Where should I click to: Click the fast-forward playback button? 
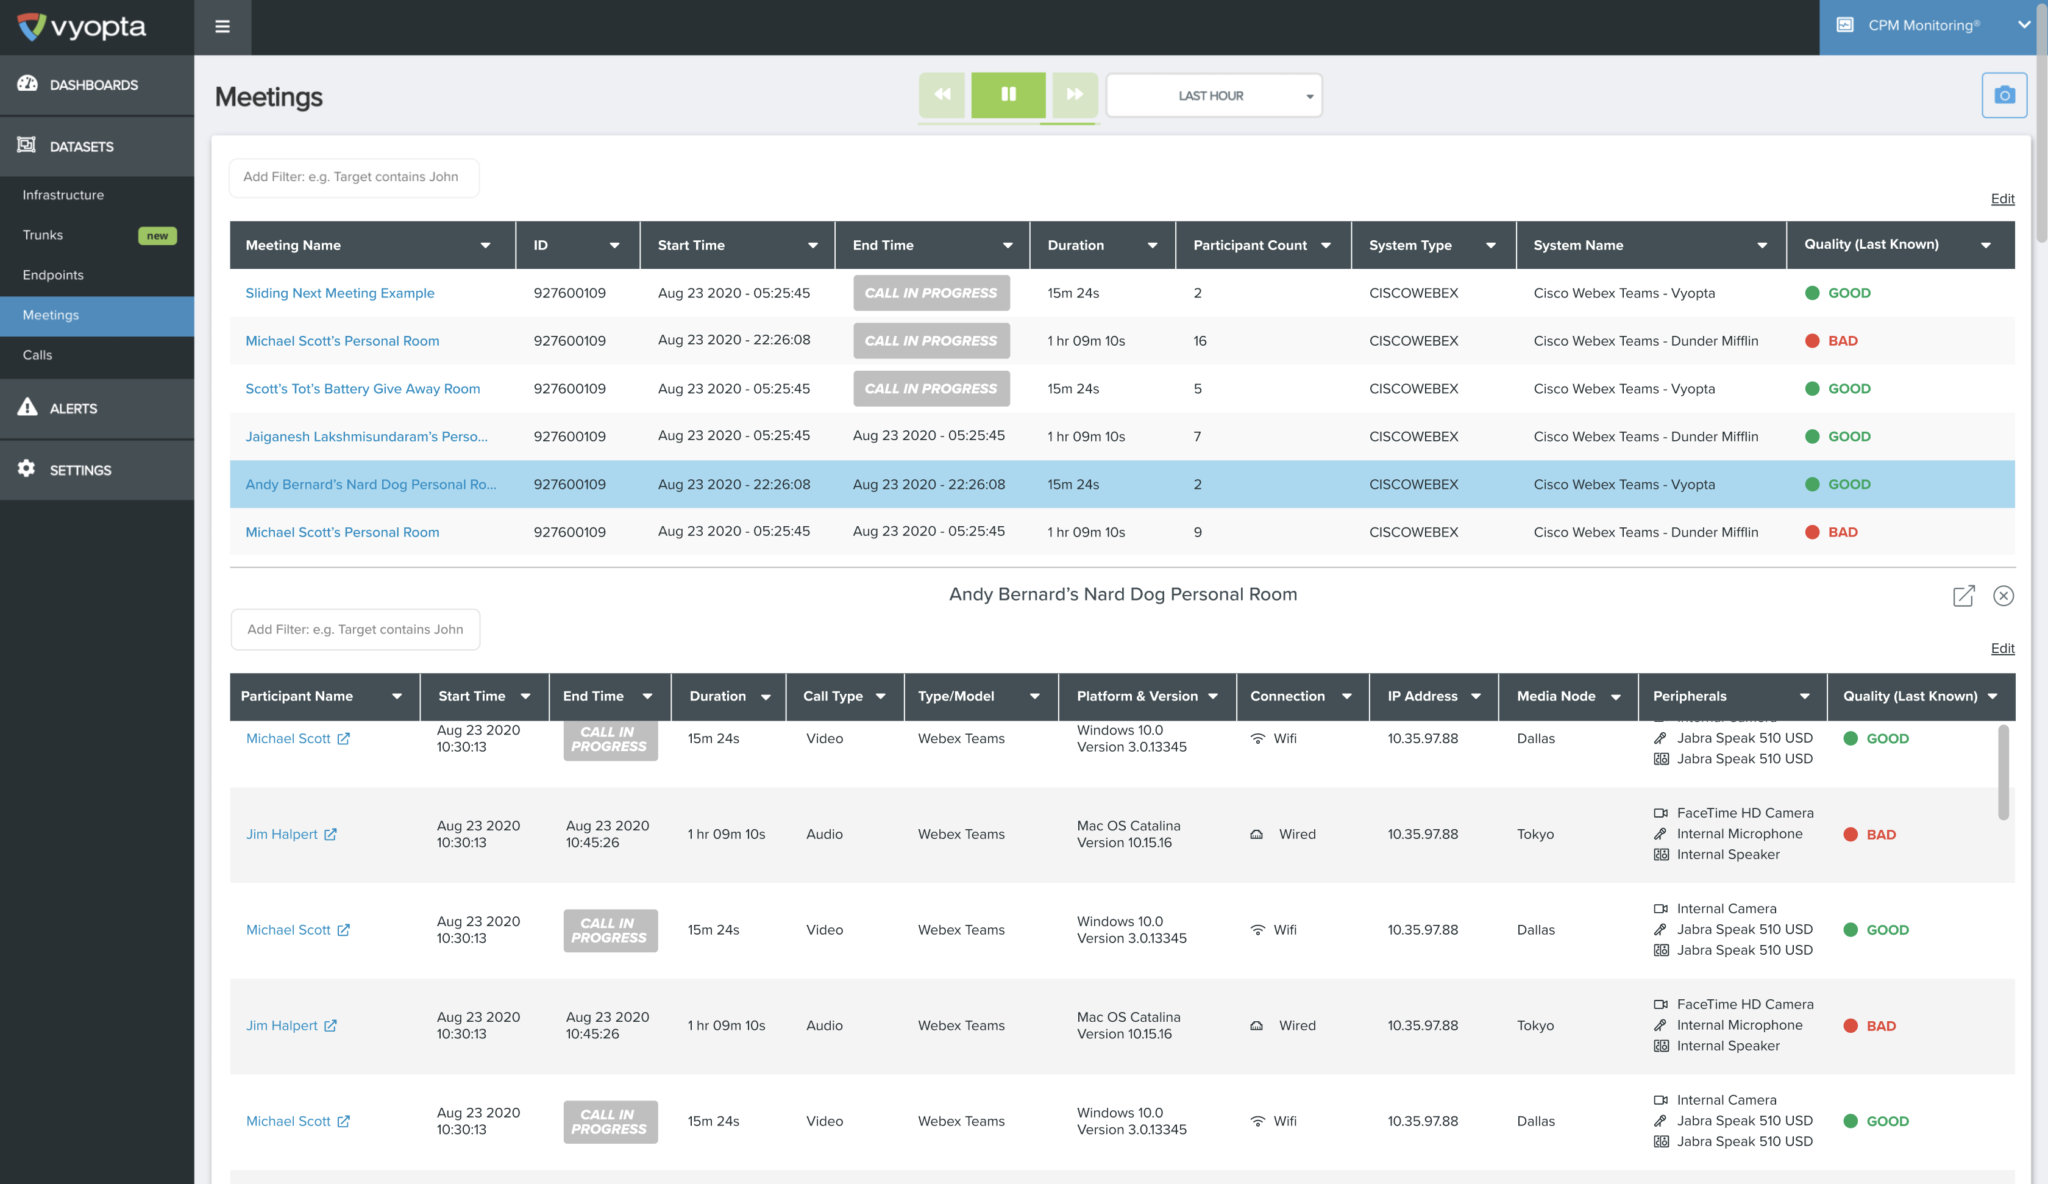coord(1074,94)
